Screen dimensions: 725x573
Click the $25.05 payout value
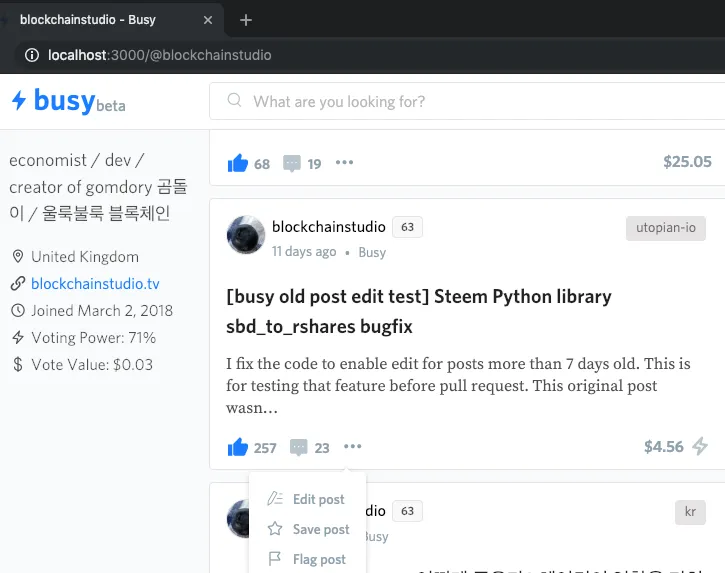tap(687, 161)
